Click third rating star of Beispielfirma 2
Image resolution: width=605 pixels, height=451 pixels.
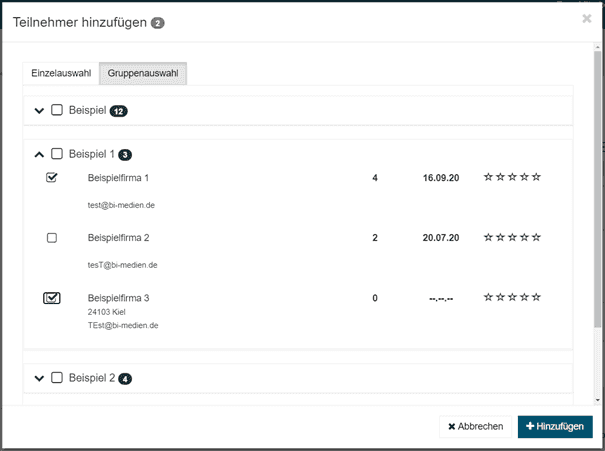pos(512,237)
